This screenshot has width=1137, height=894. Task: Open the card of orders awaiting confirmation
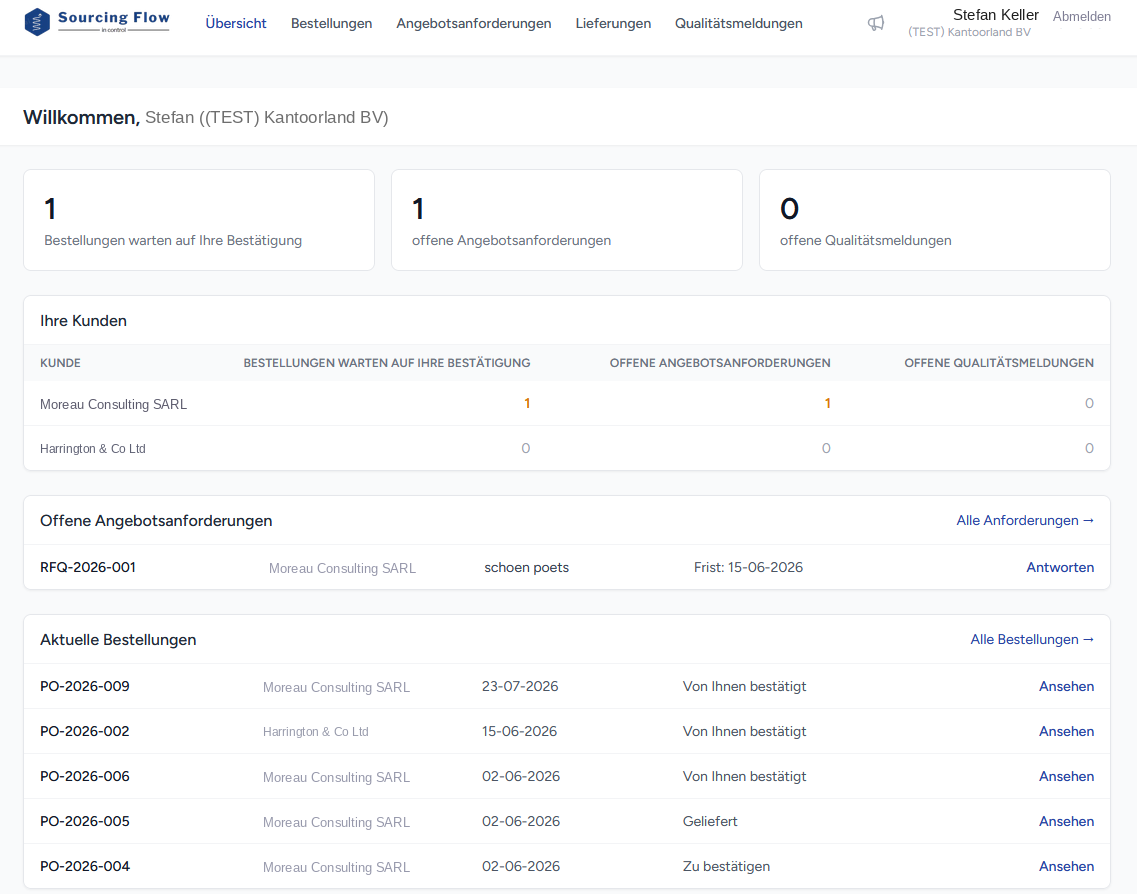(199, 220)
